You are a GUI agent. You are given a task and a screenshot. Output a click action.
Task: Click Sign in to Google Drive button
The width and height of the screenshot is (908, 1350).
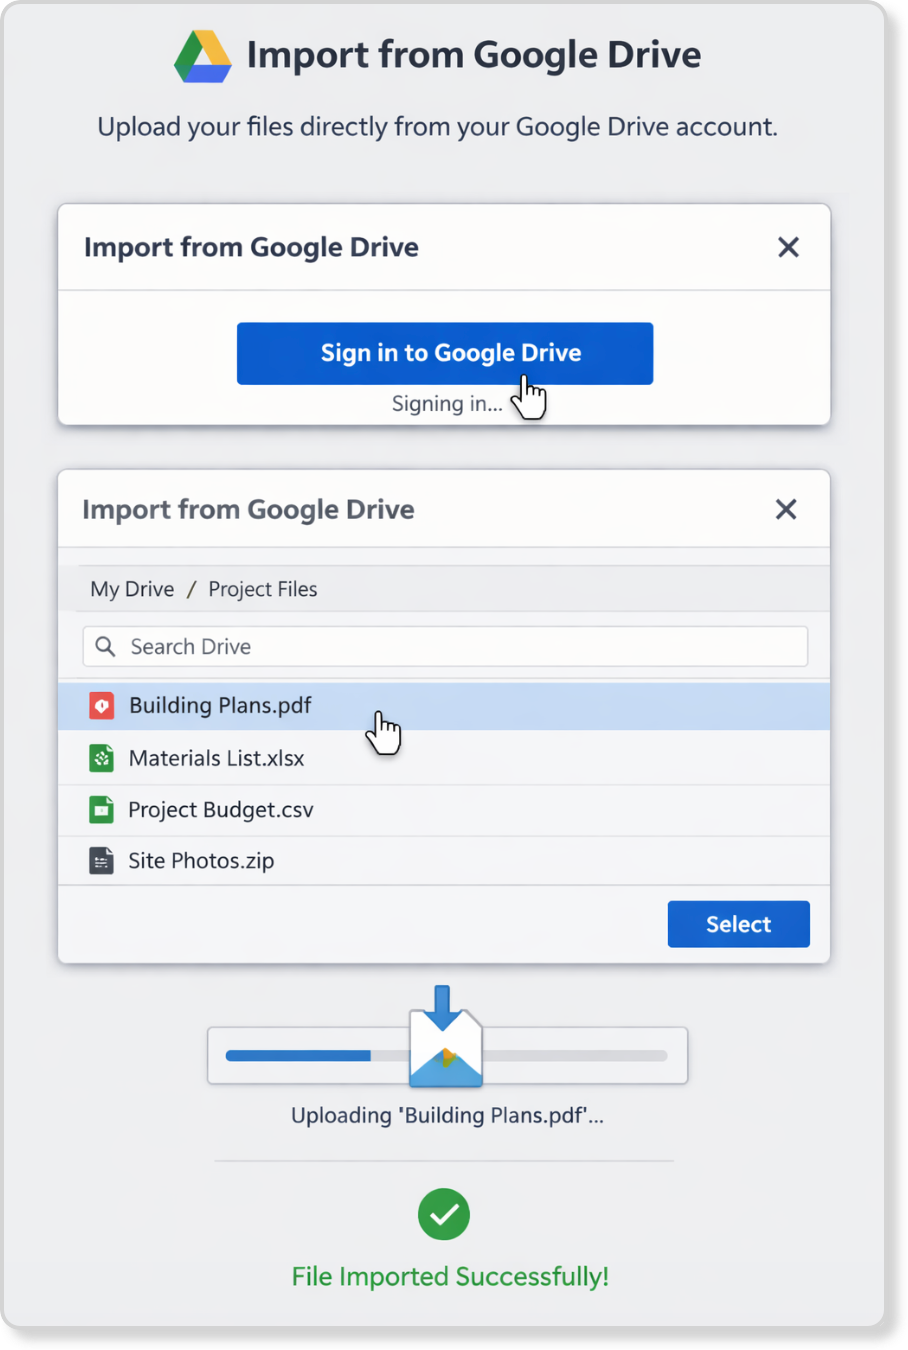445,353
